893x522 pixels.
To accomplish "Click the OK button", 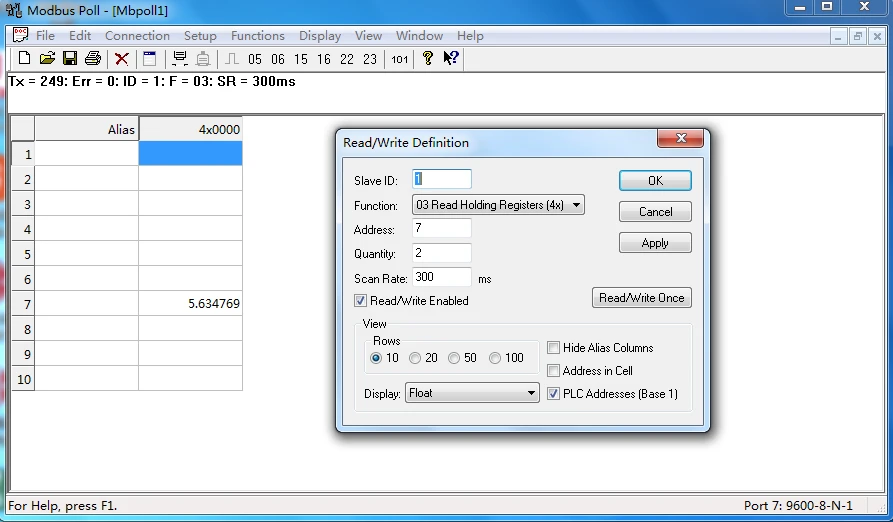I will click(655, 180).
